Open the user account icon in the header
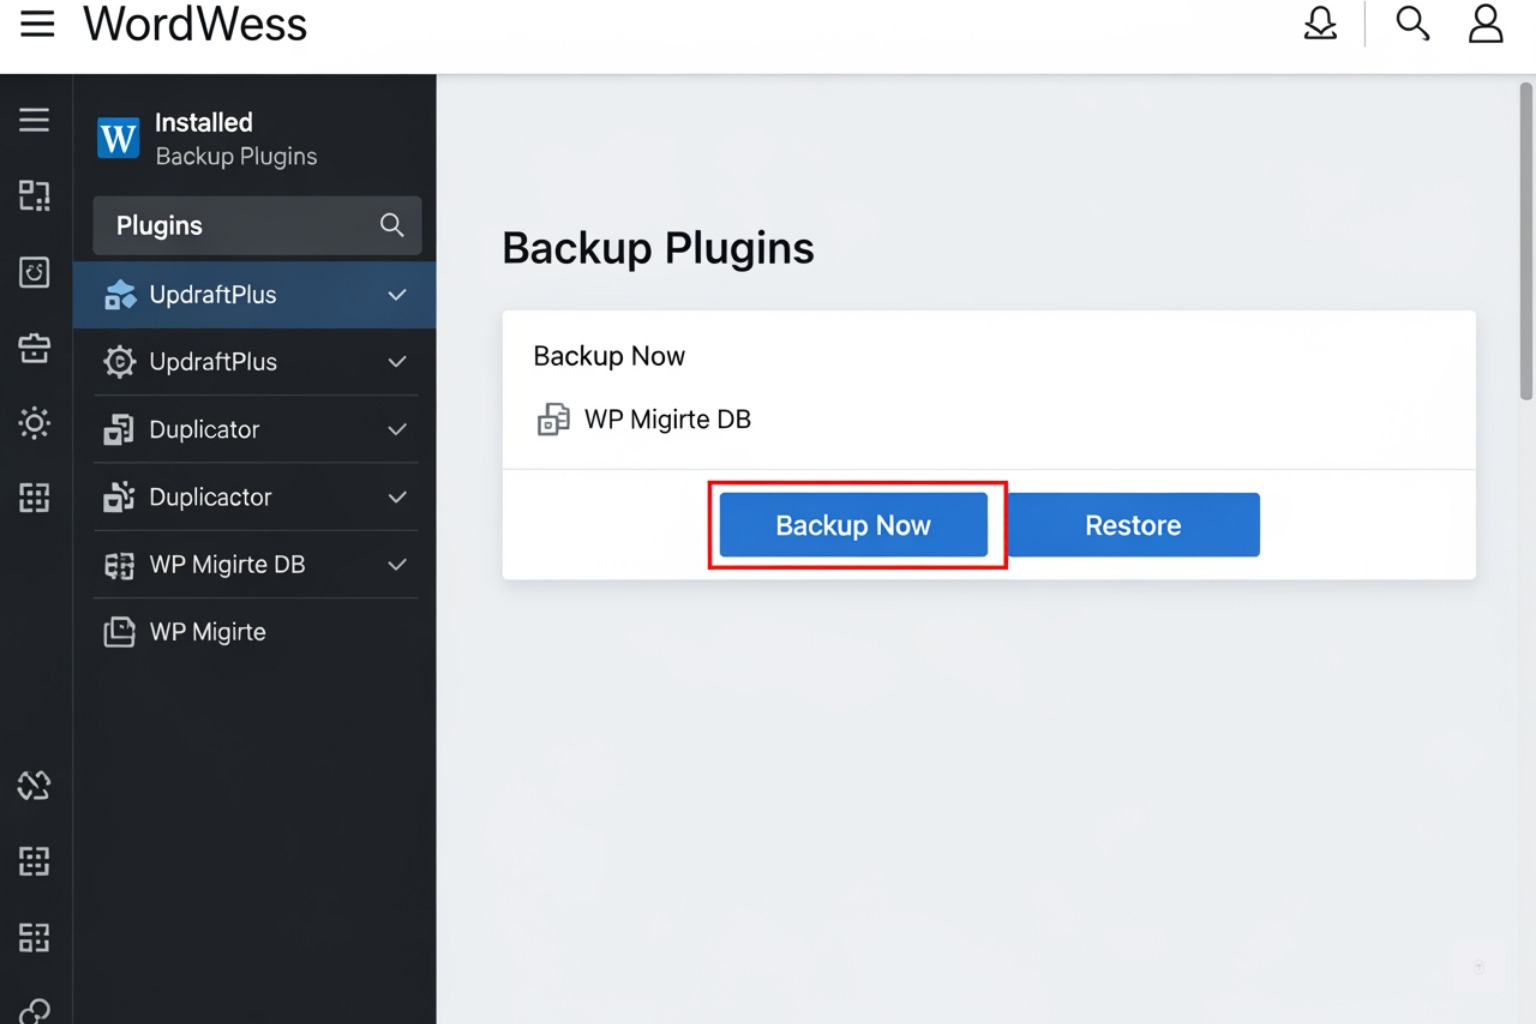1536x1024 pixels. [x=1485, y=23]
